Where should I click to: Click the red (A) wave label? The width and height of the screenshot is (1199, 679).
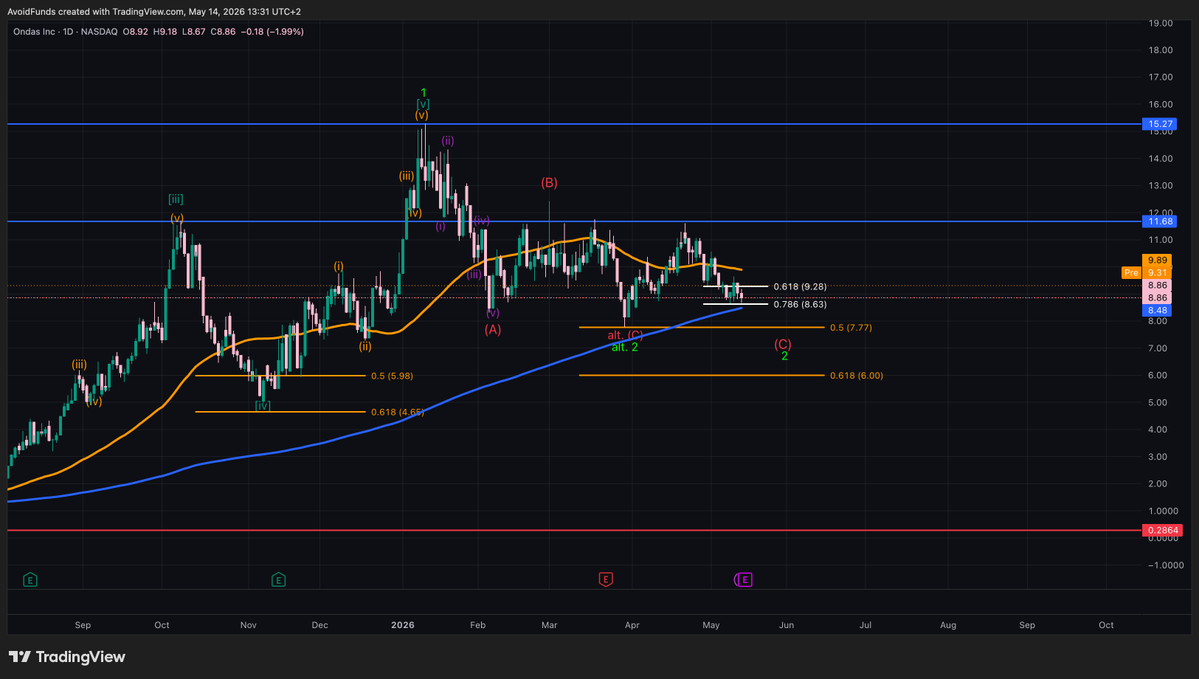click(x=492, y=330)
